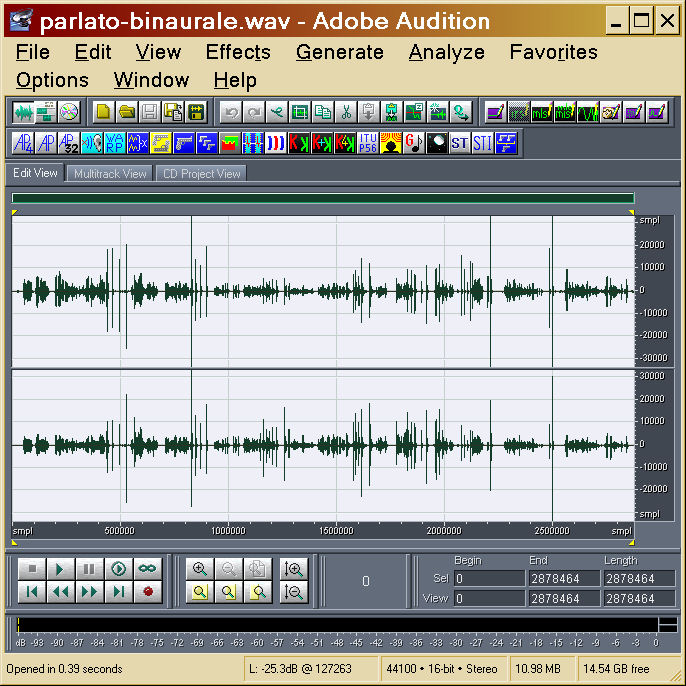Open the File menu

click(x=32, y=52)
